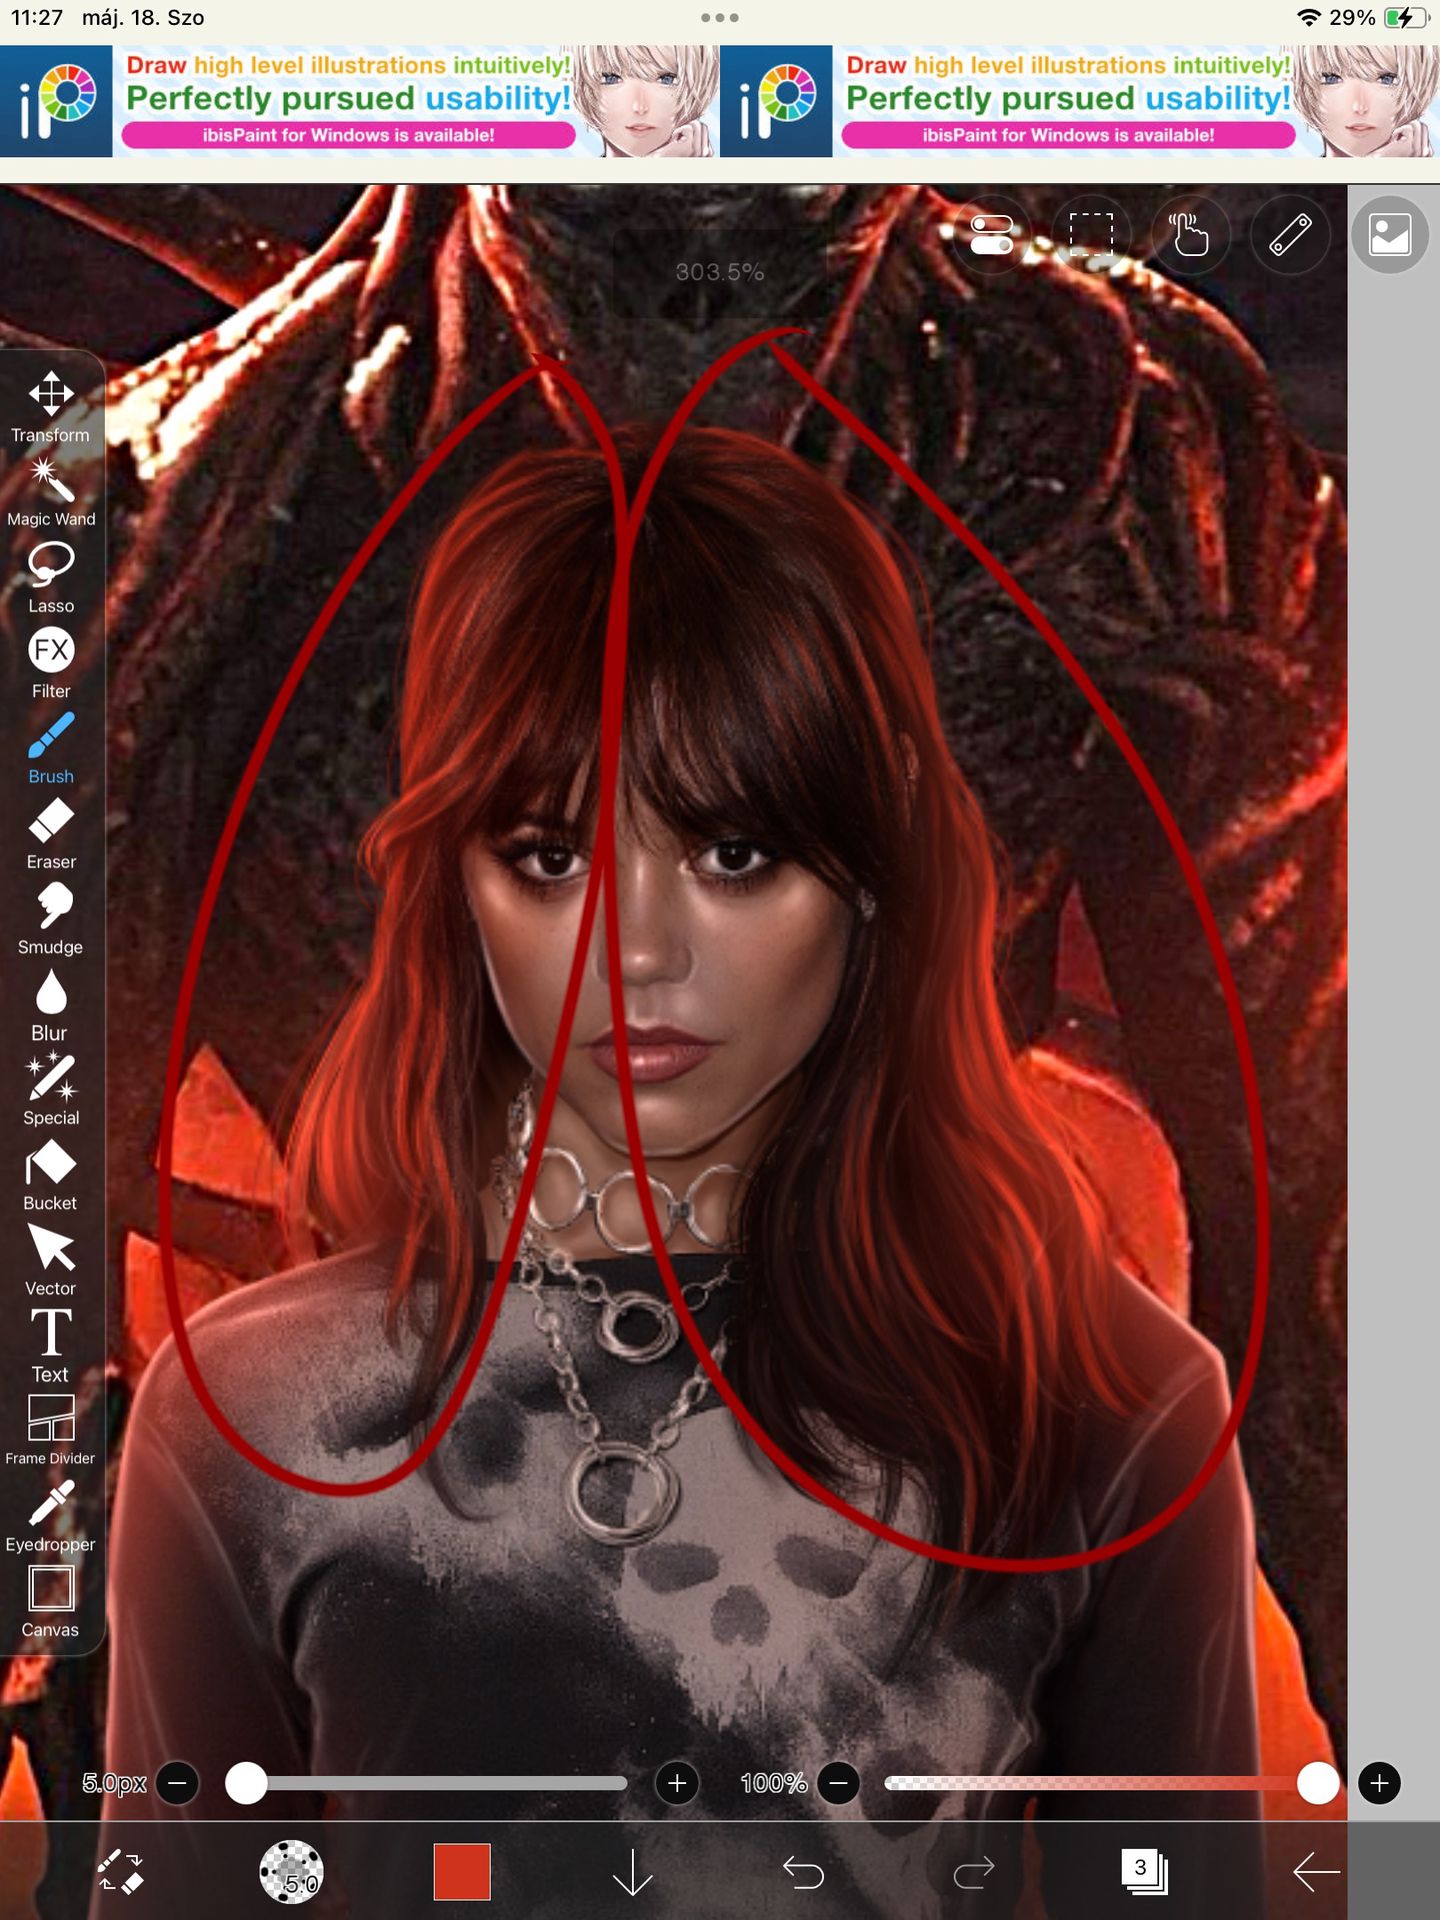
Task: Tap the battery indicator in status bar
Action: click(x=1407, y=18)
